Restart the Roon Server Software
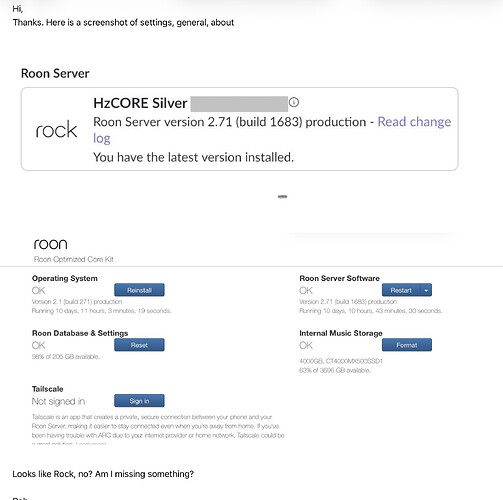This screenshot has height=500, width=503. [x=401, y=290]
